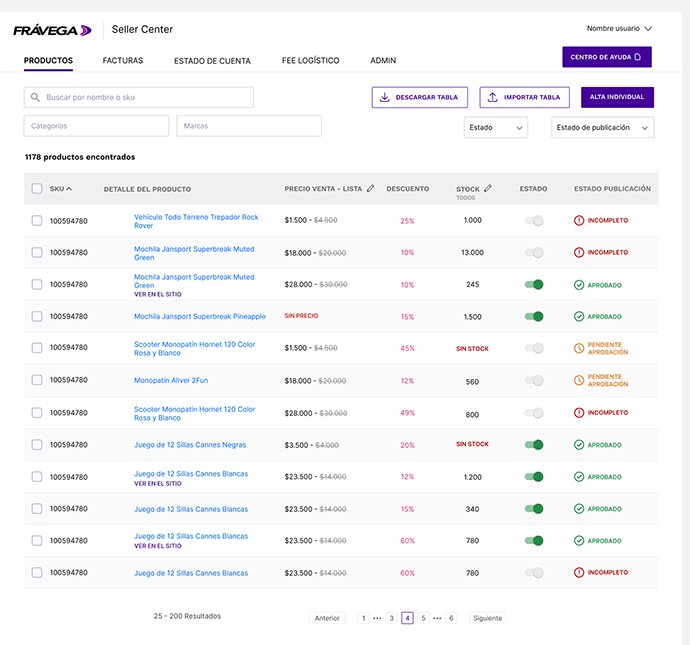The width and height of the screenshot is (690, 645).
Task: Toggle Estado switch for Monopatin Aliver 2Fun
Action: click(534, 380)
